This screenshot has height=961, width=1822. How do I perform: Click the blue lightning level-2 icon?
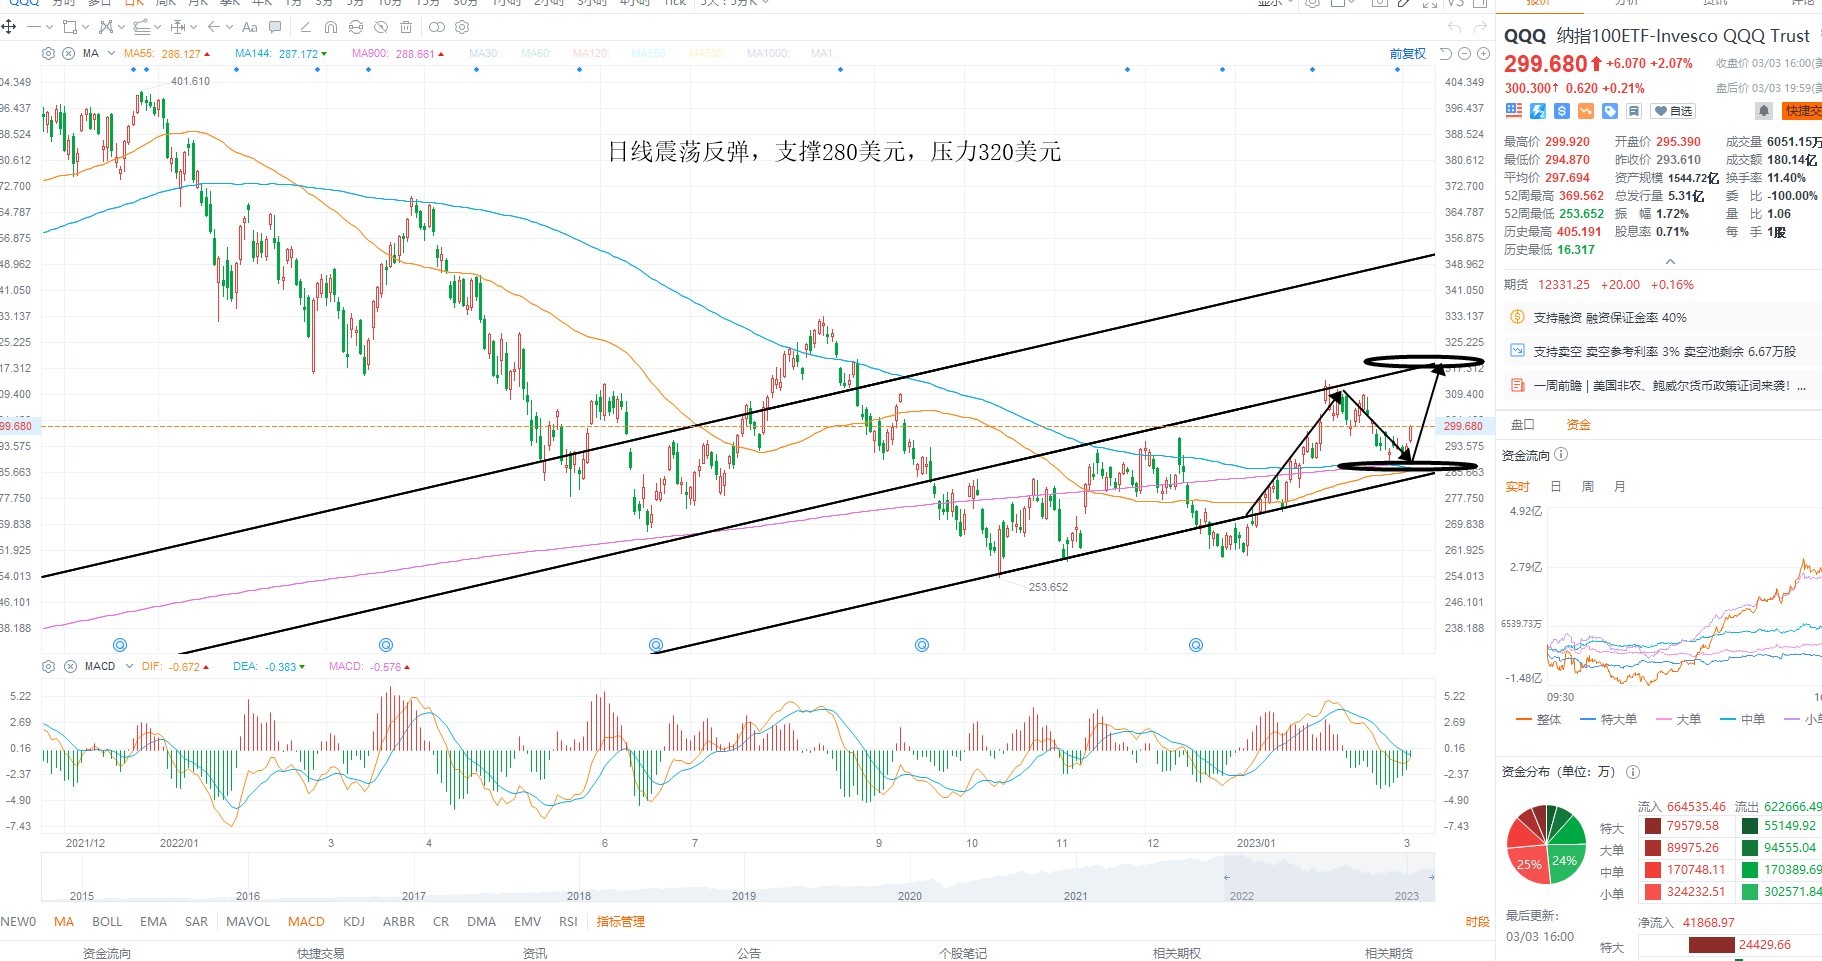1538,111
